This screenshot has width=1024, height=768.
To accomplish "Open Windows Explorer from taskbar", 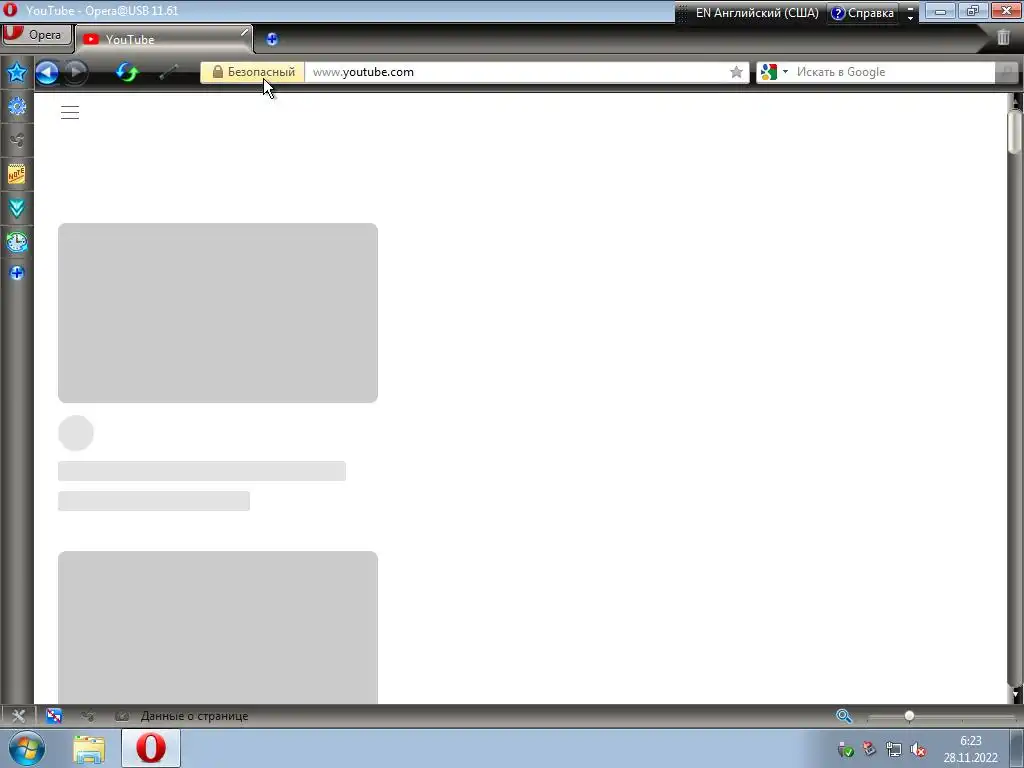I will pyautogui.click(x=89, y=749).
